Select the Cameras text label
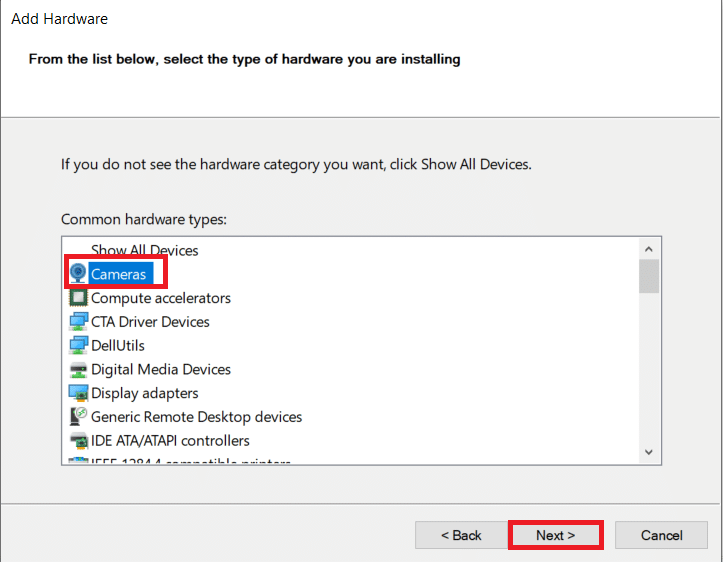The width and height of the screenshot is (723, 562). pyautogui.click(x=118, y=274)
